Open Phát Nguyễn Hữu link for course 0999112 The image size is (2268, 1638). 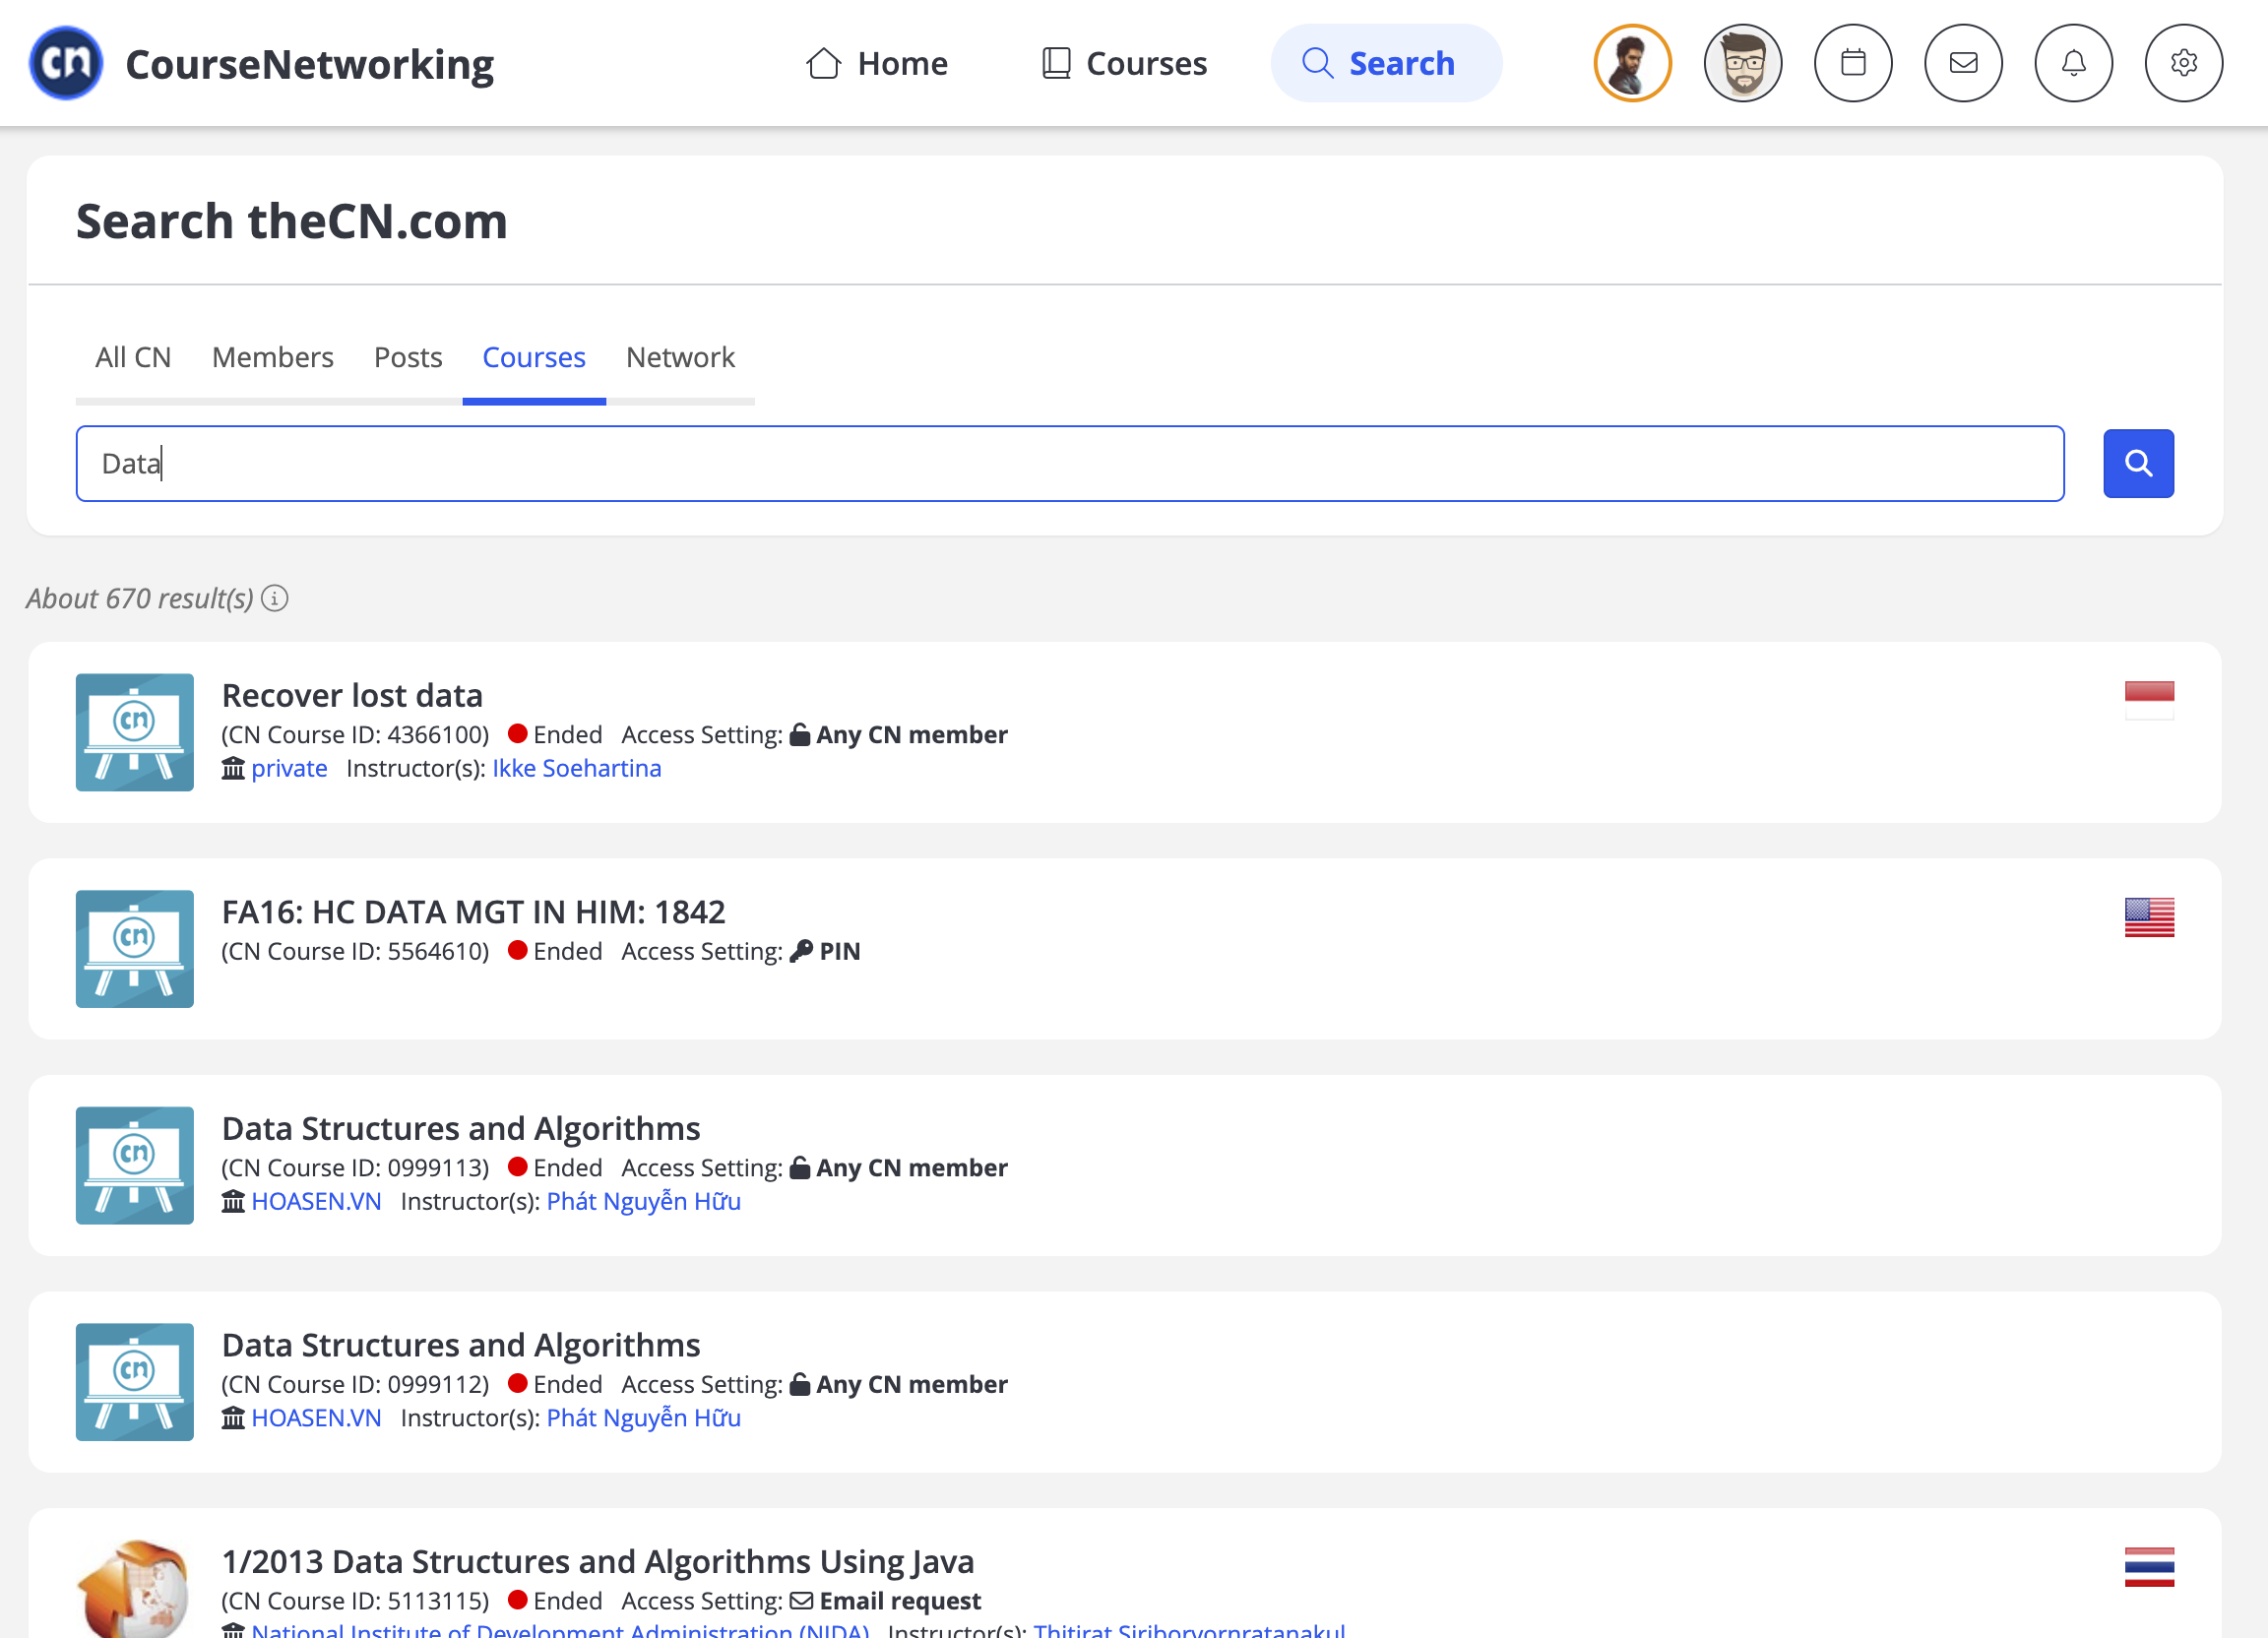coord(643,1418)
